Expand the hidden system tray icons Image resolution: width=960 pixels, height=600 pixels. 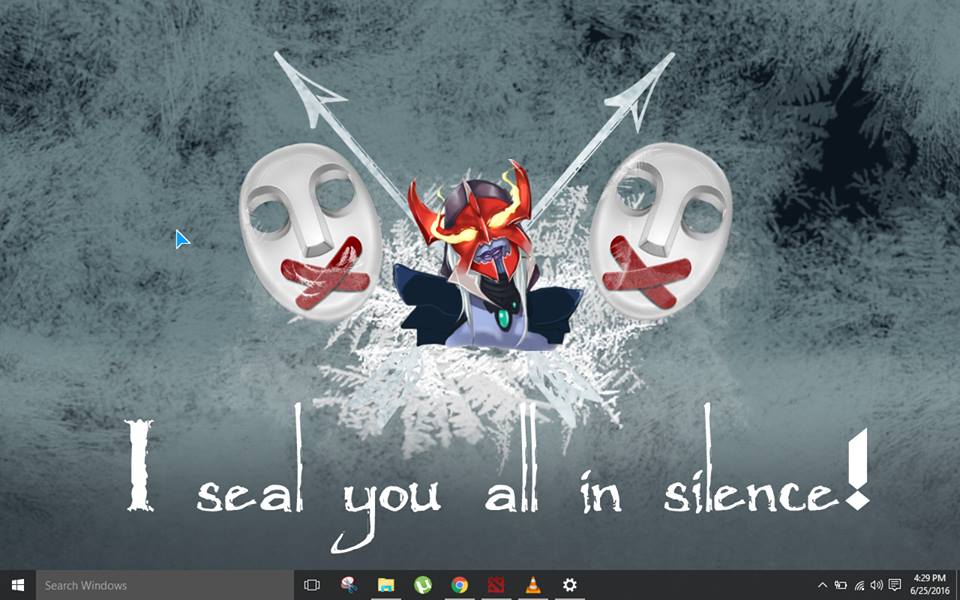822,585
